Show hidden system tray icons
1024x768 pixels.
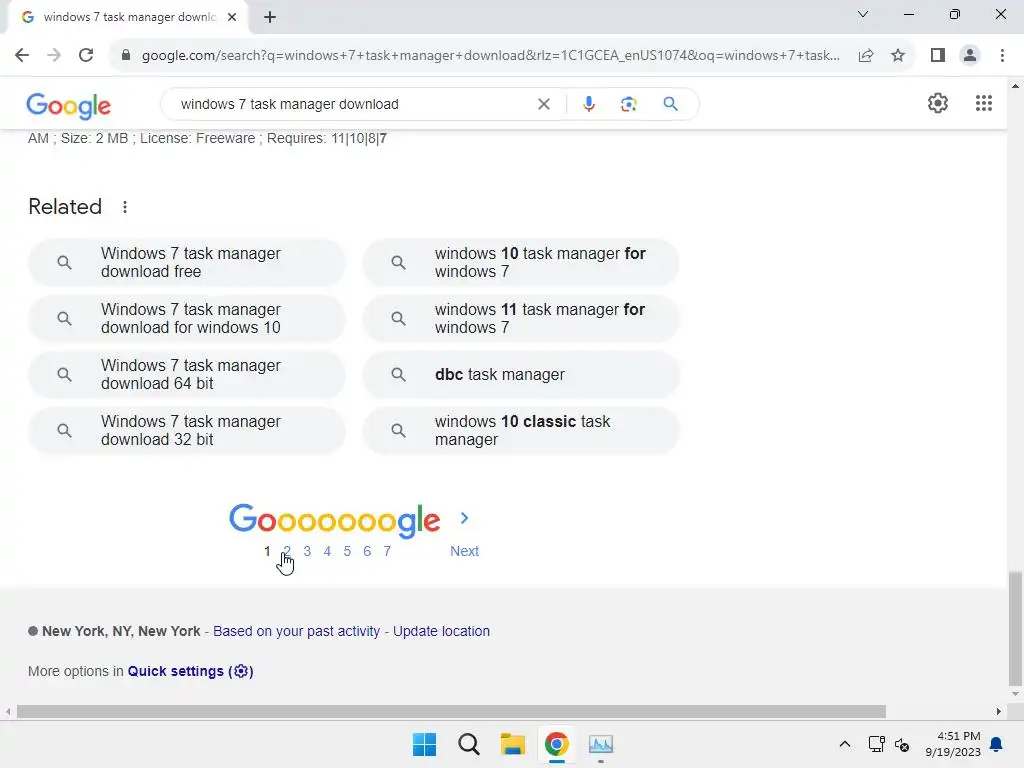[x=844, y=744]
